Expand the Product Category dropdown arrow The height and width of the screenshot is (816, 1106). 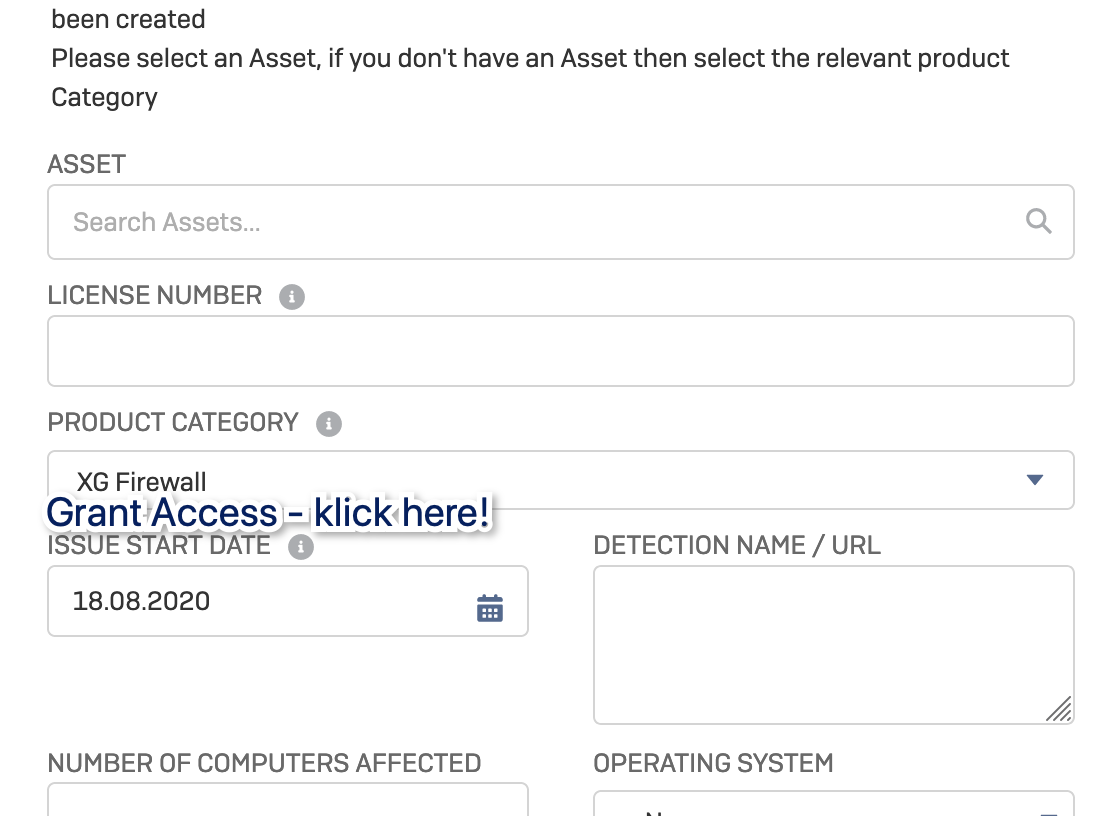[x=1035, y=480]
